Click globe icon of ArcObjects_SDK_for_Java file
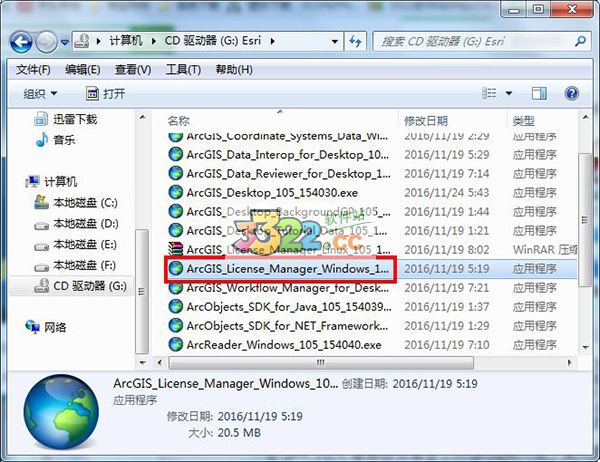Screen dimensions: 600x462 [x=176, y=306]
